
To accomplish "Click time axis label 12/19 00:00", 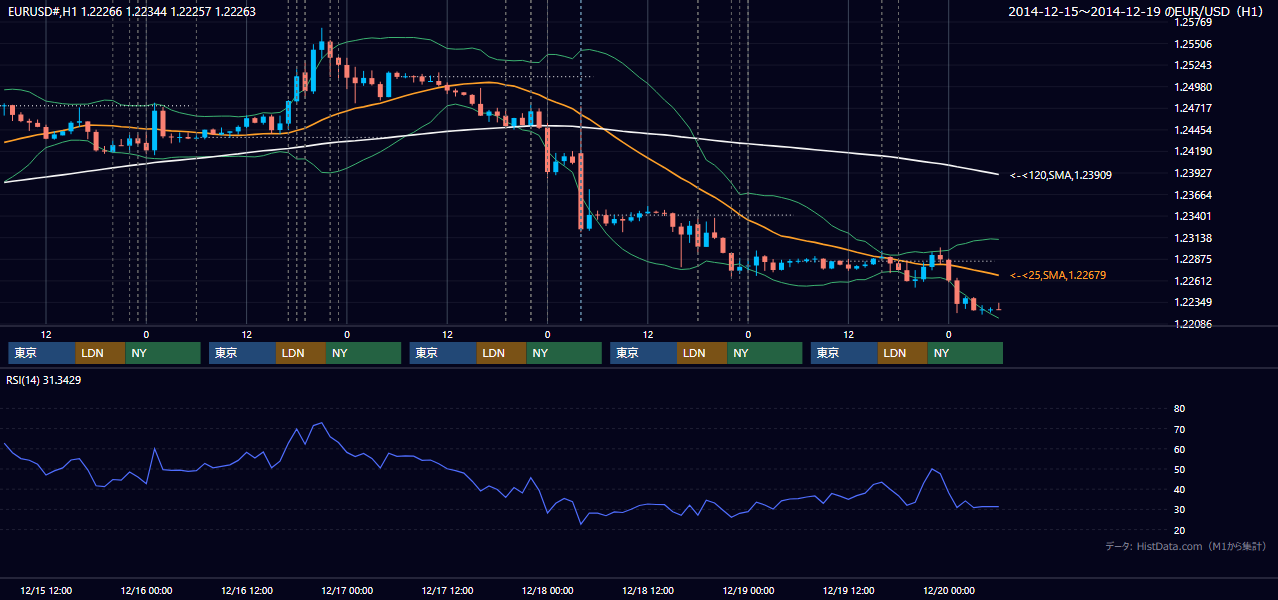I will [x=748, y=590].
